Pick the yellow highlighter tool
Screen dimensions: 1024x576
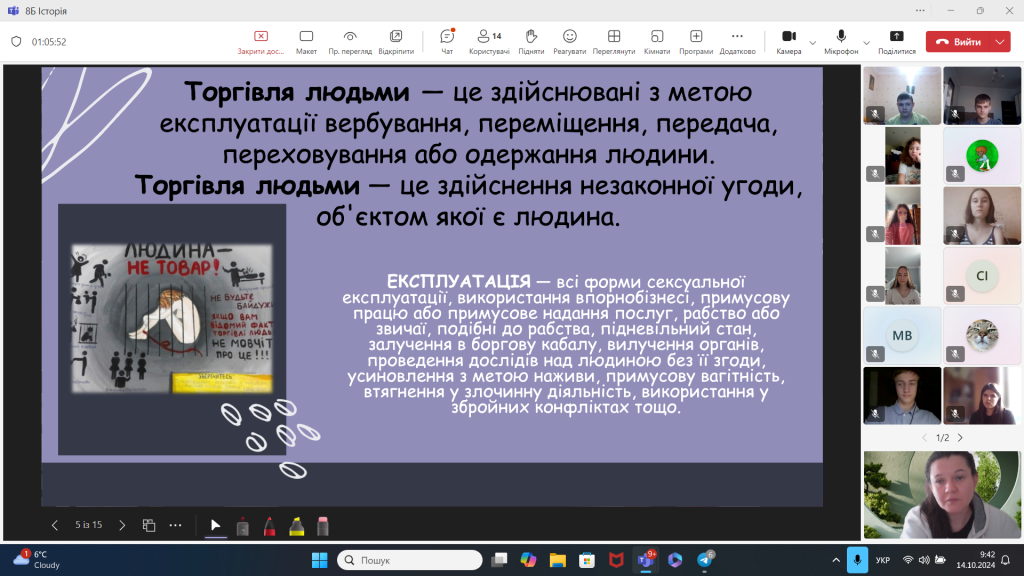click(x=296, y=525)
